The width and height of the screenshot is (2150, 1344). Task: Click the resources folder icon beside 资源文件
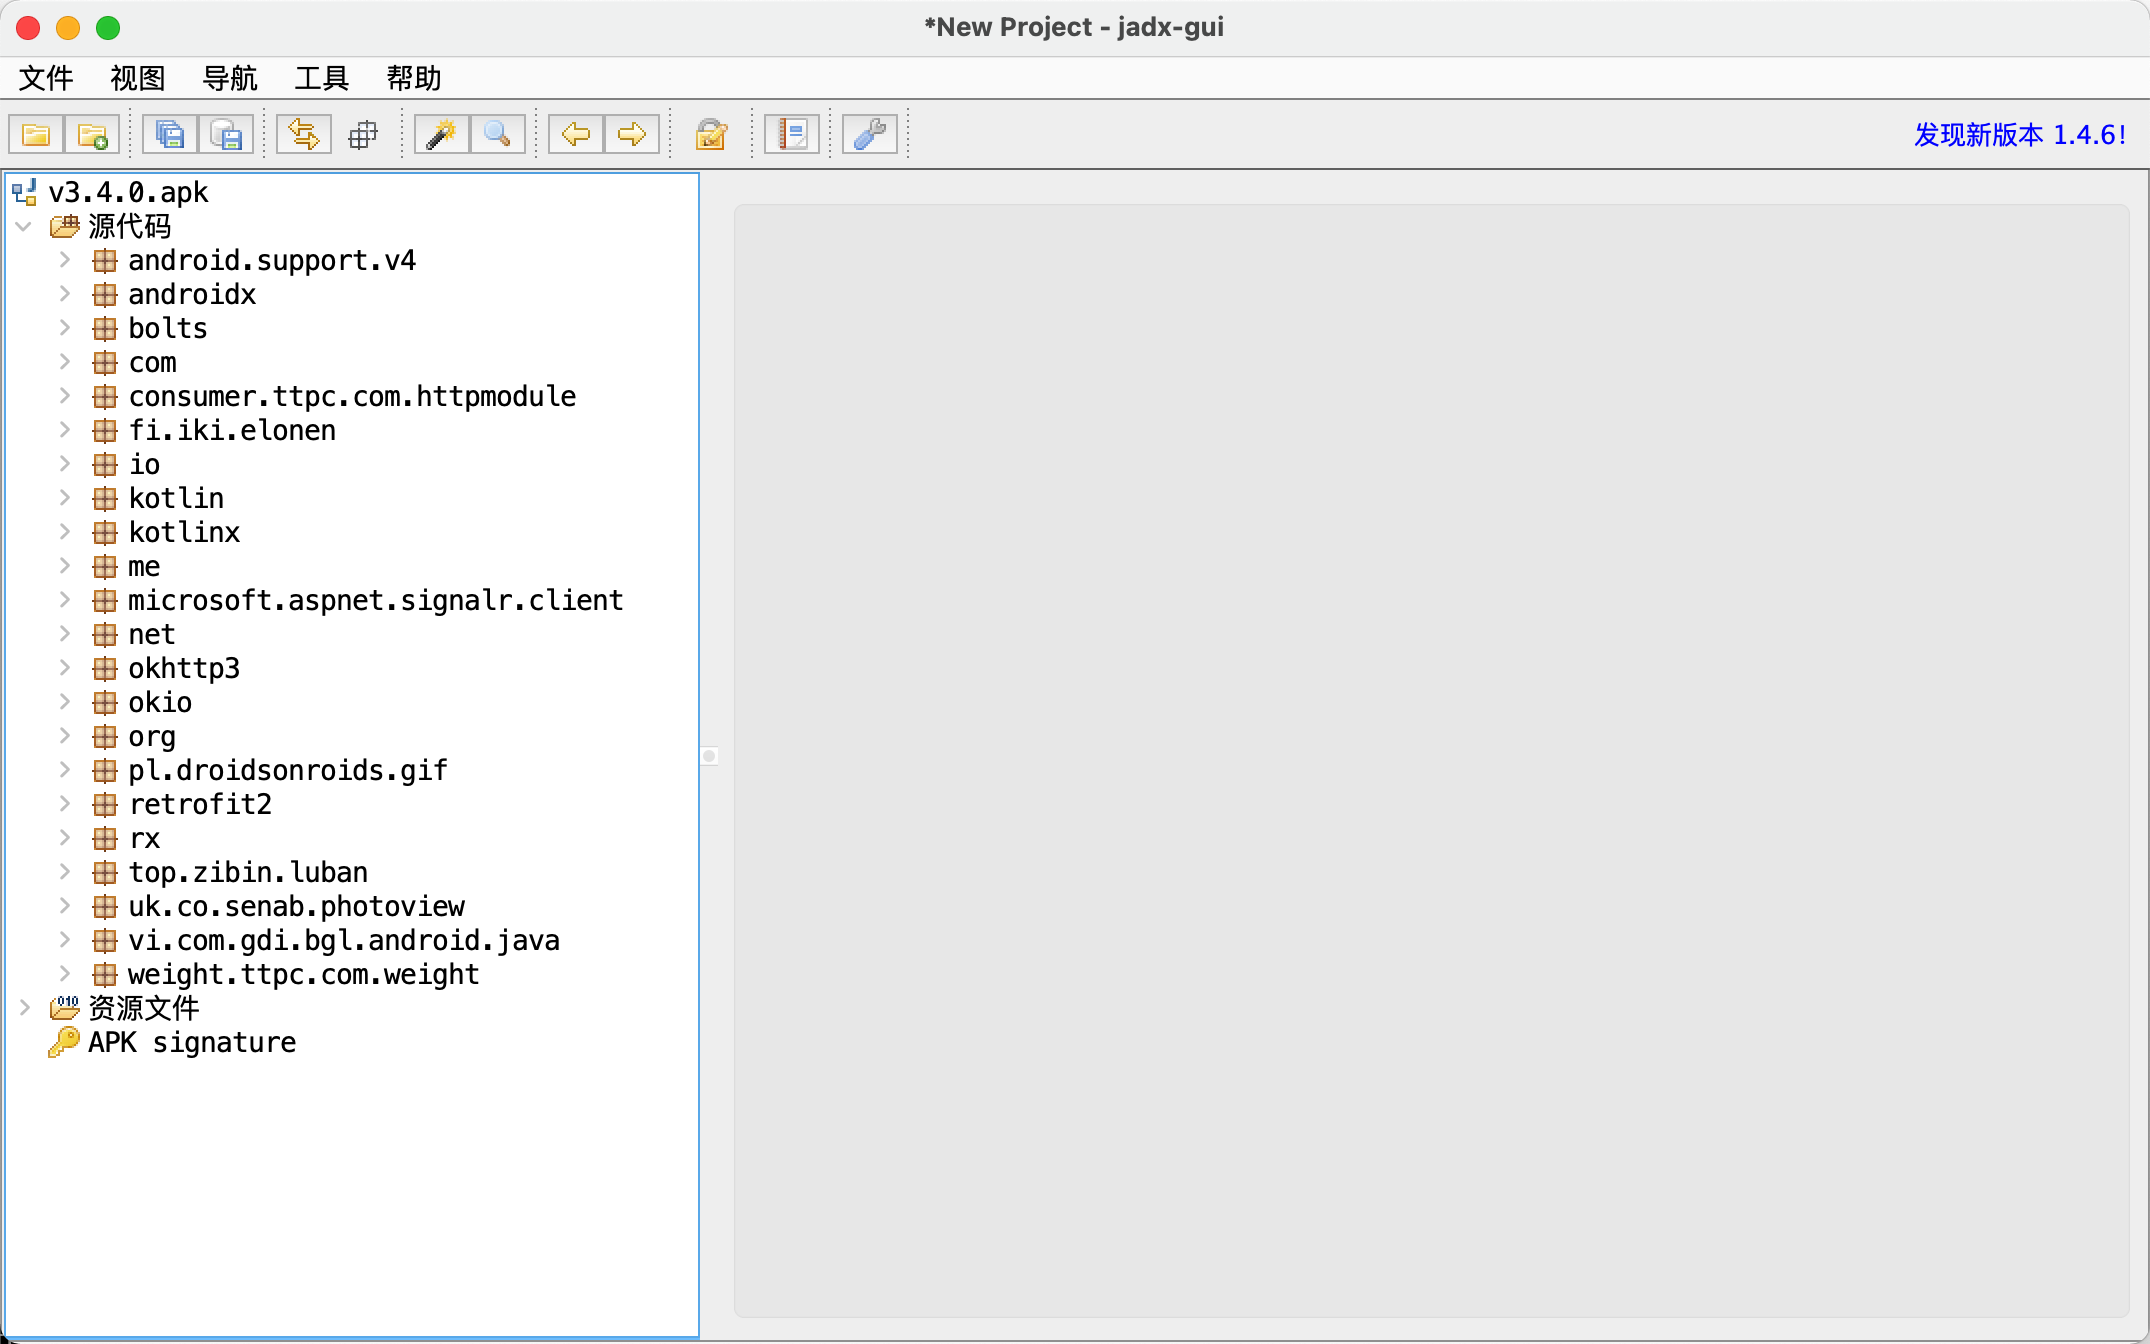[x=64, y=1008]
